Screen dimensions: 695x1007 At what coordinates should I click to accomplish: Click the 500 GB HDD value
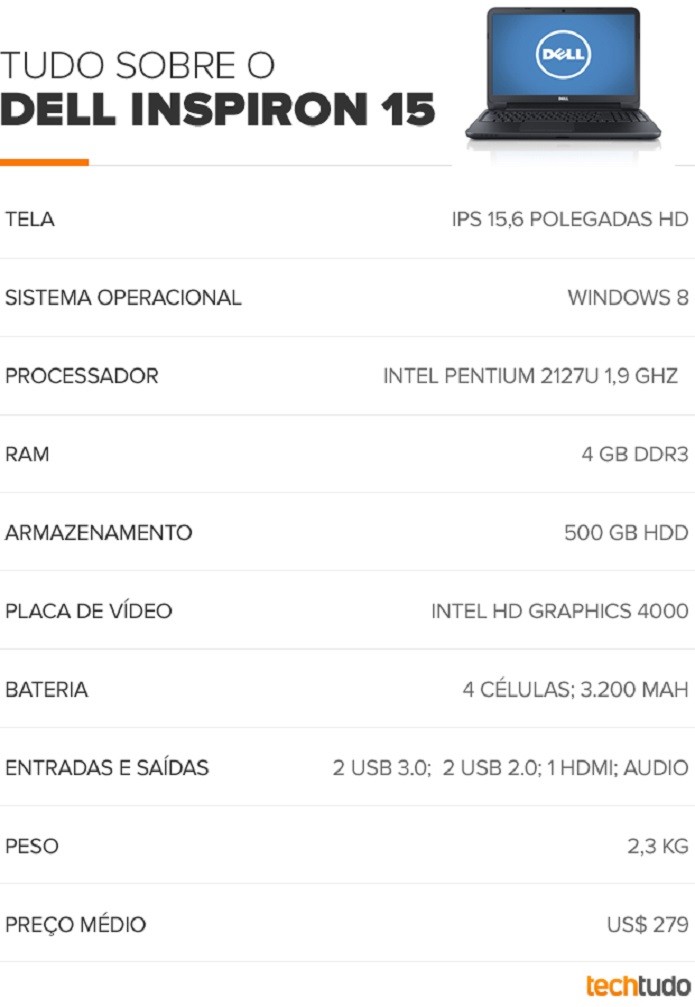[x=626, y=532]
